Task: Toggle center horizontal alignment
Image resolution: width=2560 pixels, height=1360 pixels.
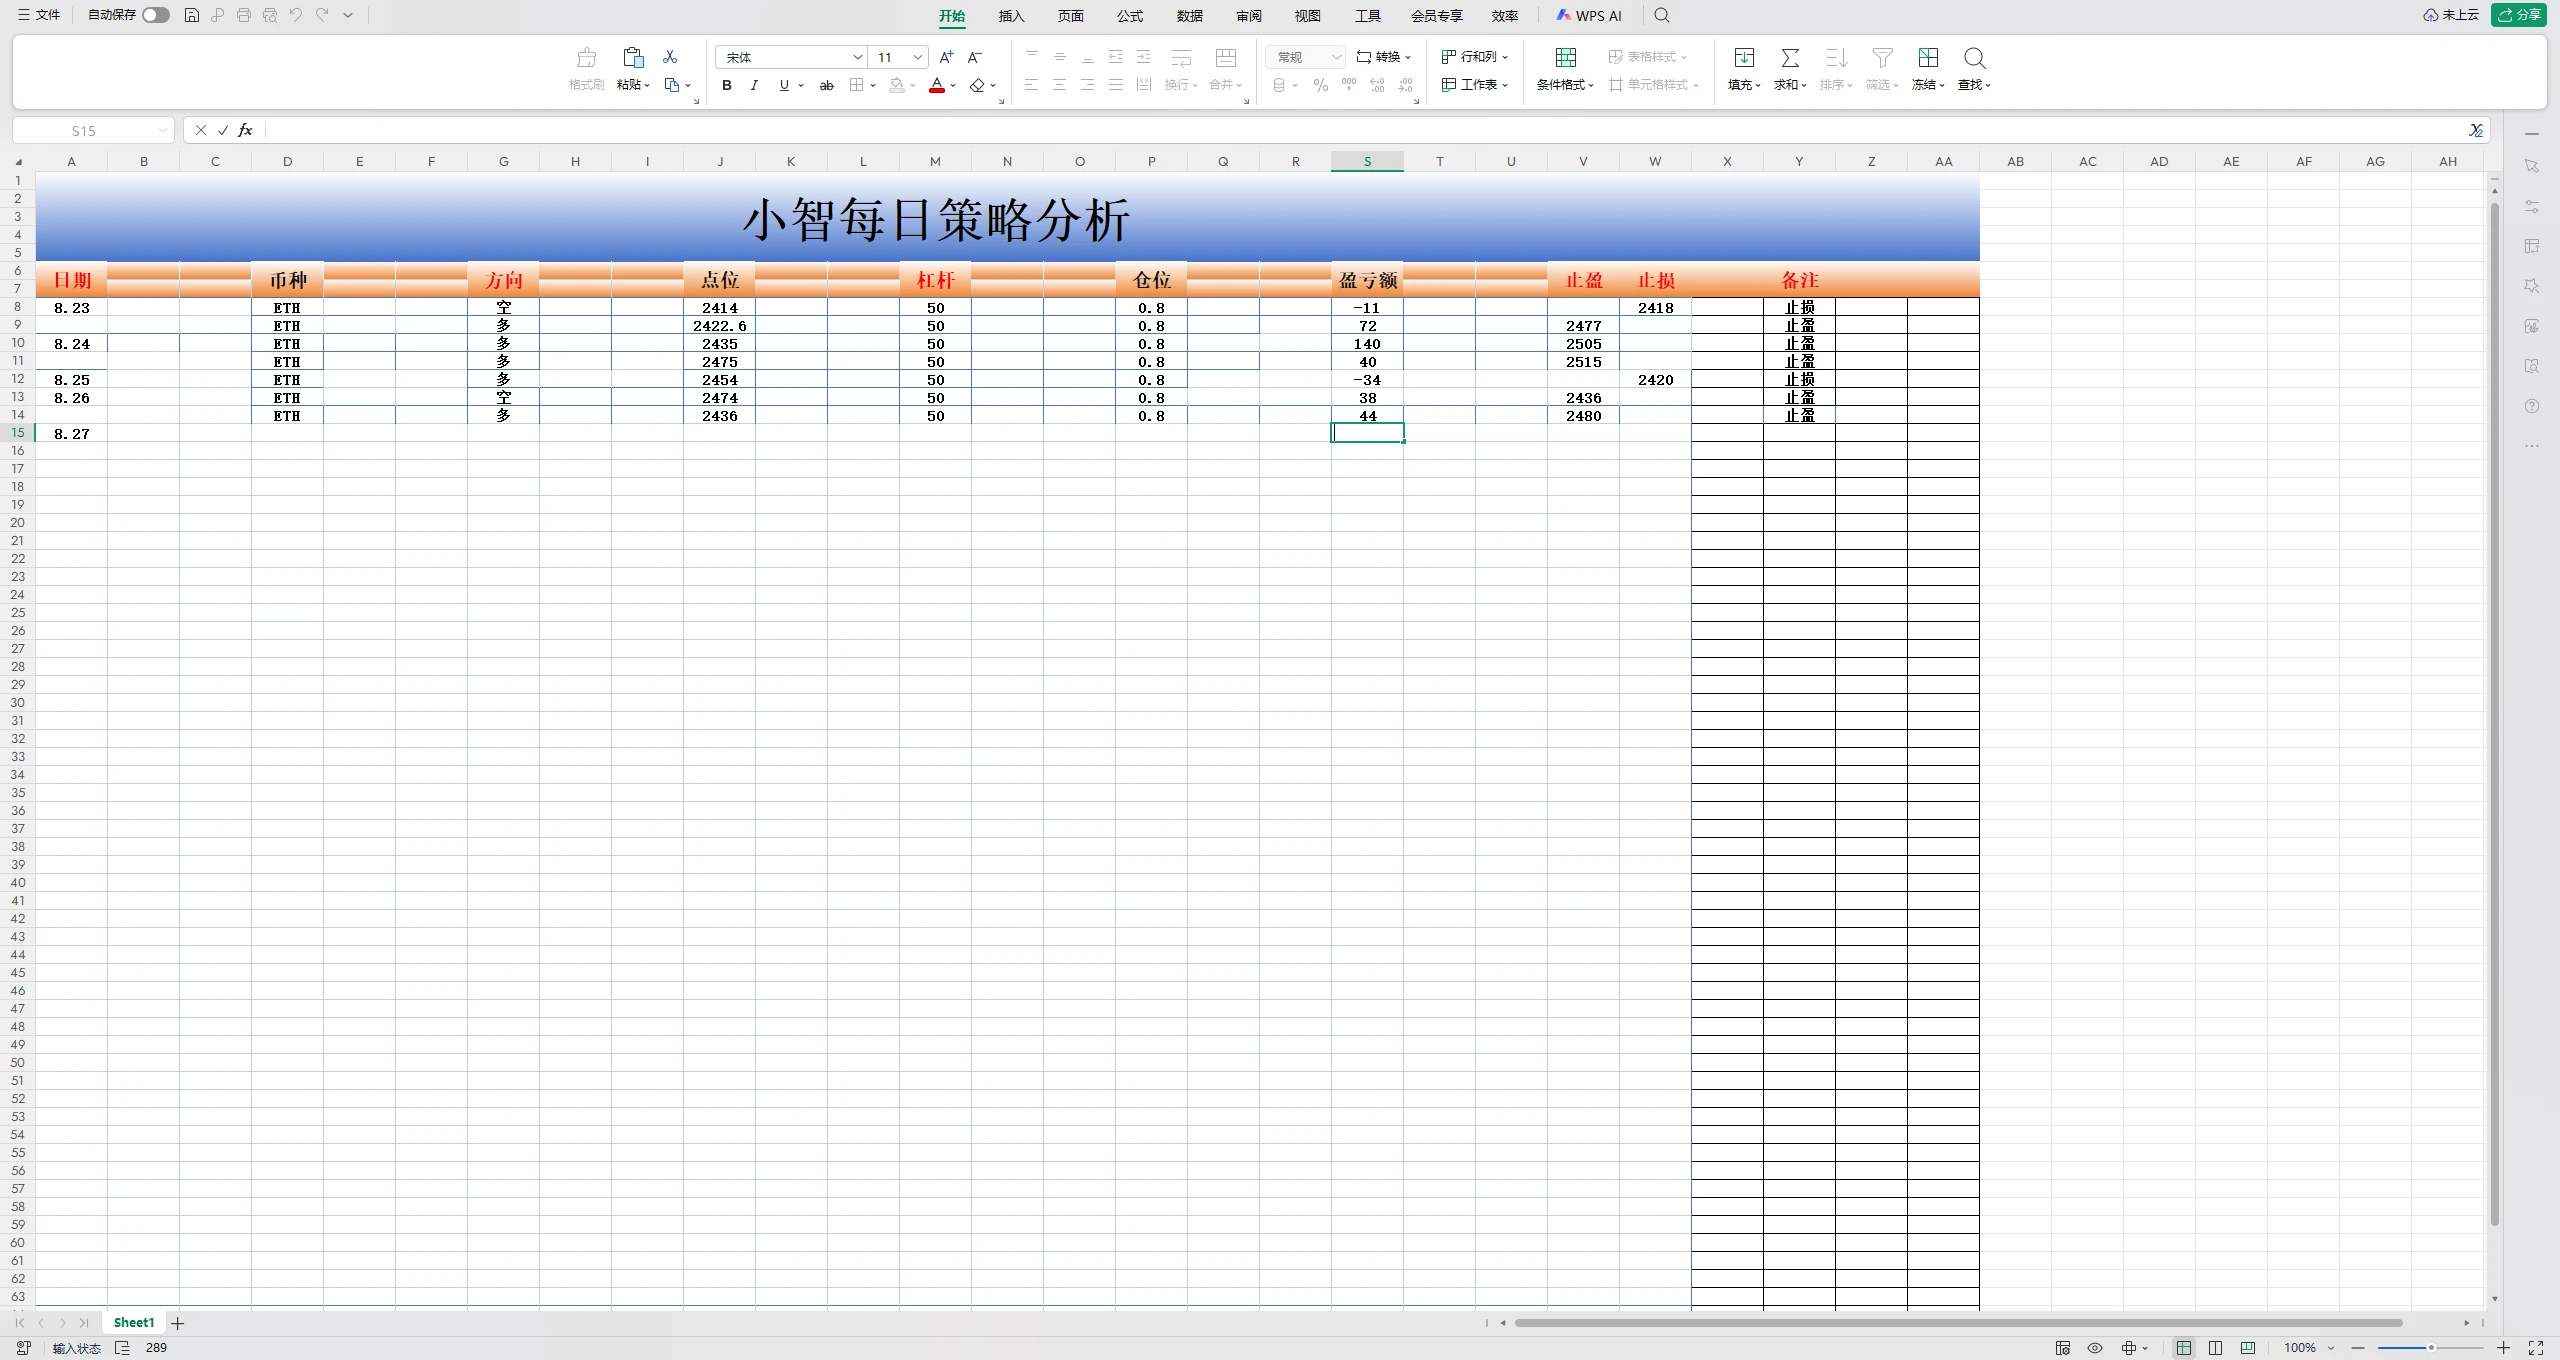Action: point(1060,85)
